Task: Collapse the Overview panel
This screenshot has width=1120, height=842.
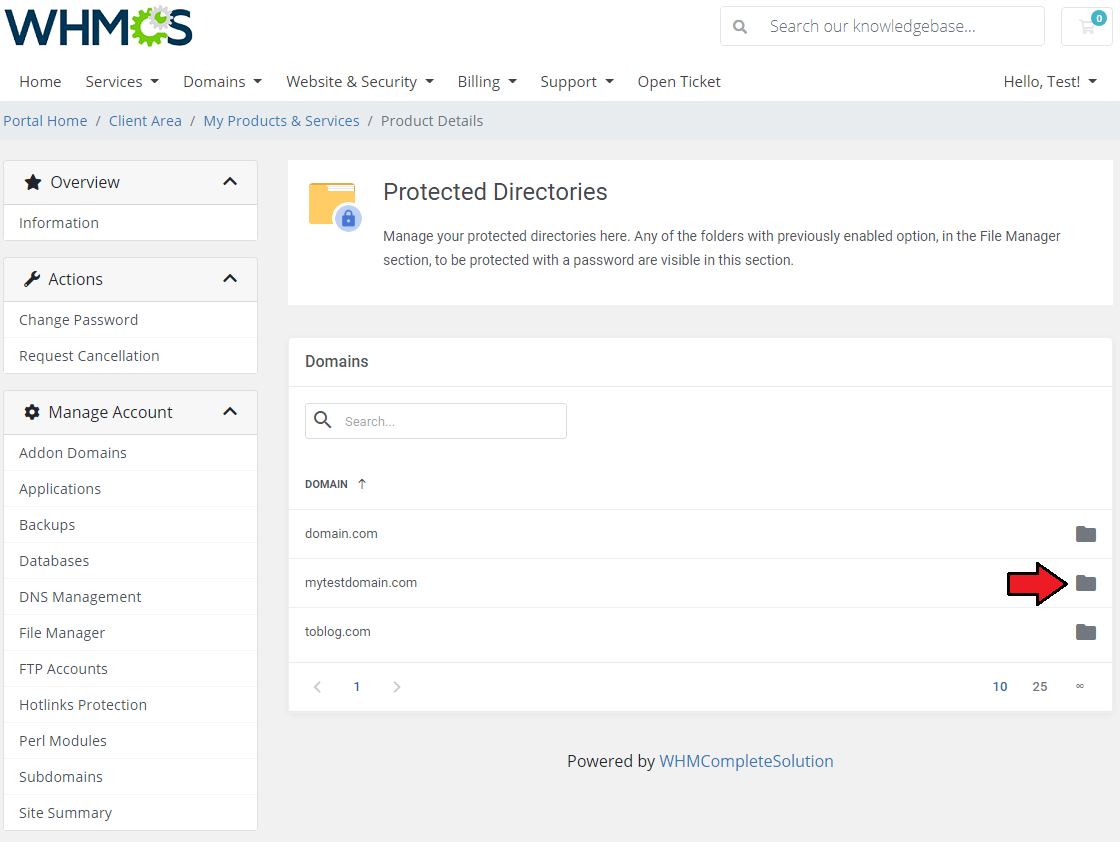Action: pos(230,181)
